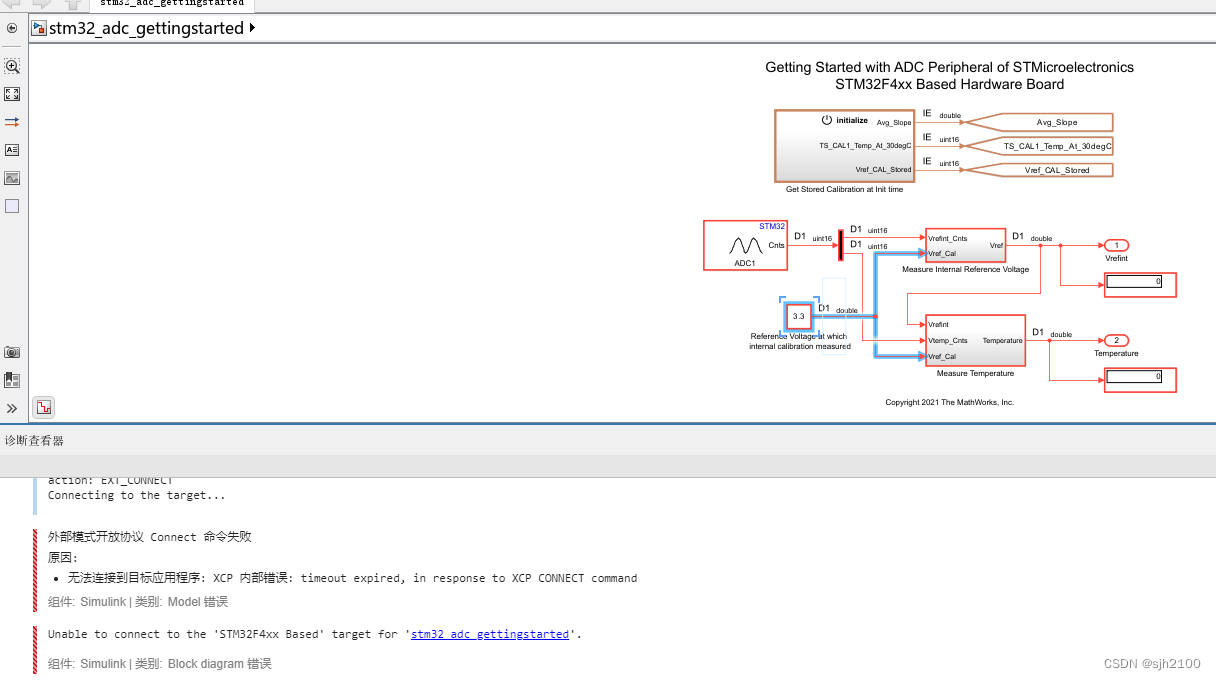Click the 'Unable to connect to the STM32F4xx' message
The width and height of the screenshot is (1216, 680).
coord(315,634)
